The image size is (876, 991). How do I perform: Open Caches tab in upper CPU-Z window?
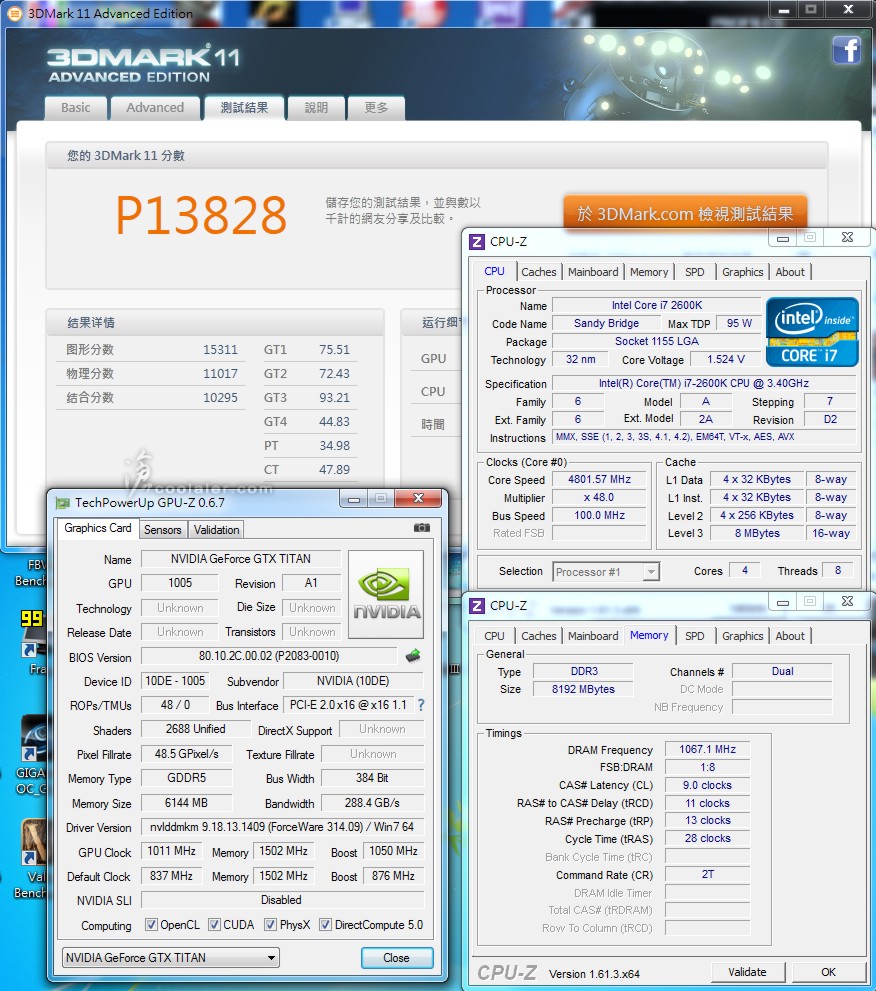[x=538, y=272]
